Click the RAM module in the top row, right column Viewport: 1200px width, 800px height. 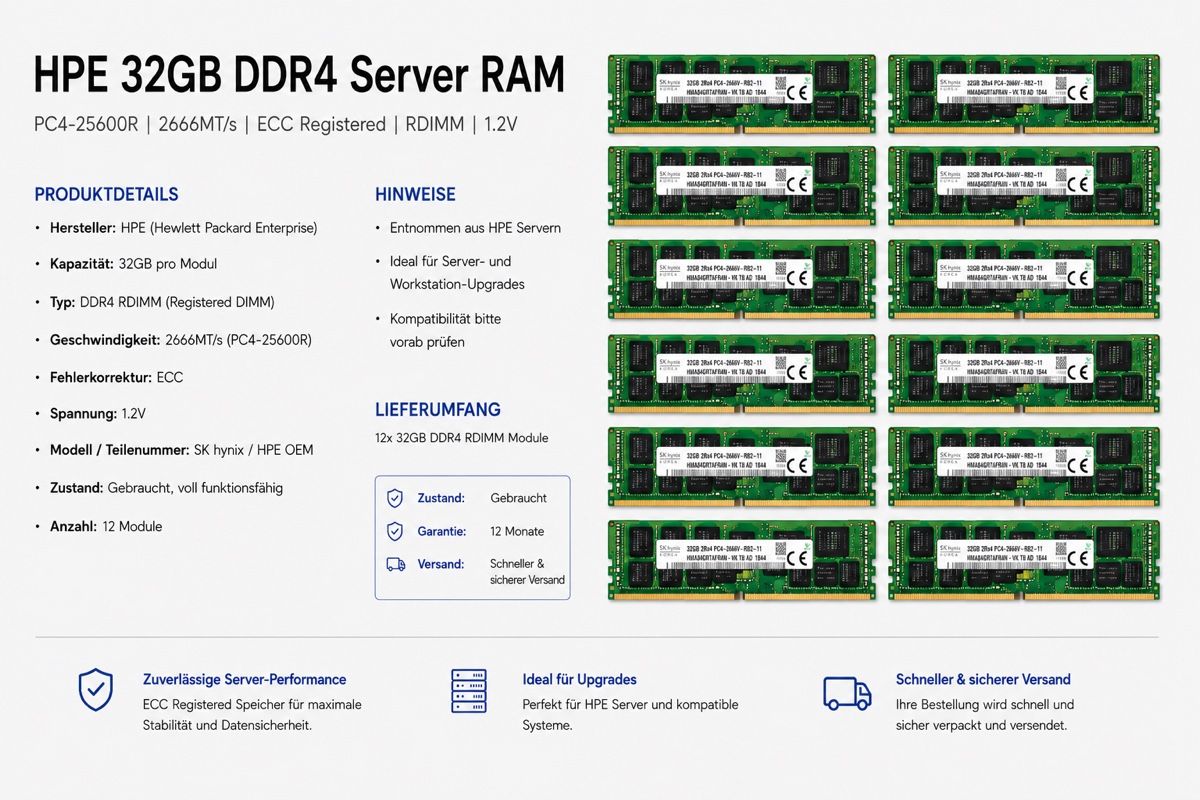(x=1024, y=94)
